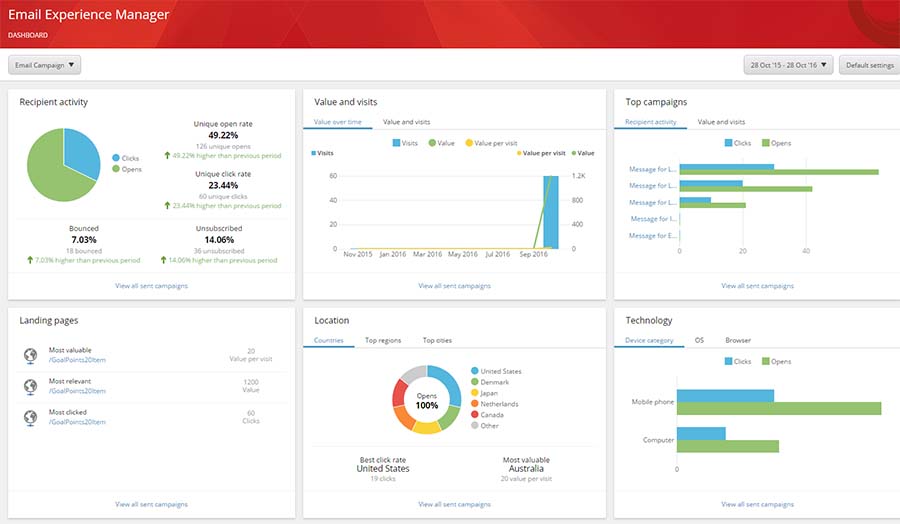Click the blue Clicks slice of pie chart
Viewport: 900px width, 524px height.
tap(80, 150)
